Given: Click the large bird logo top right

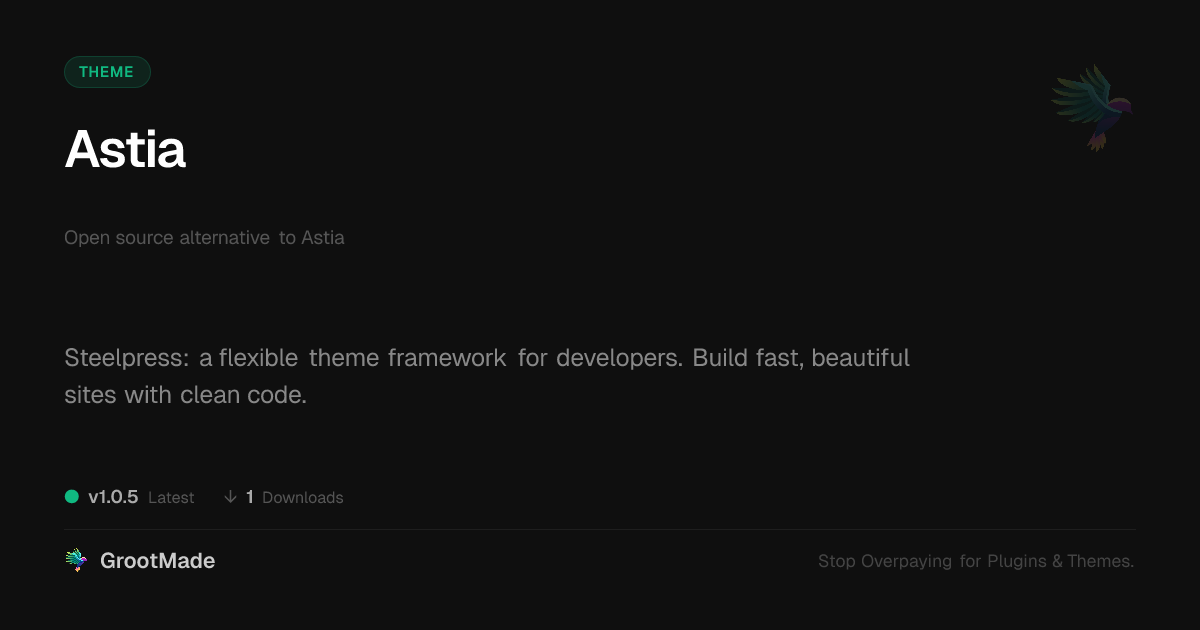Looking at the screenshot, I should point(1092,107).
